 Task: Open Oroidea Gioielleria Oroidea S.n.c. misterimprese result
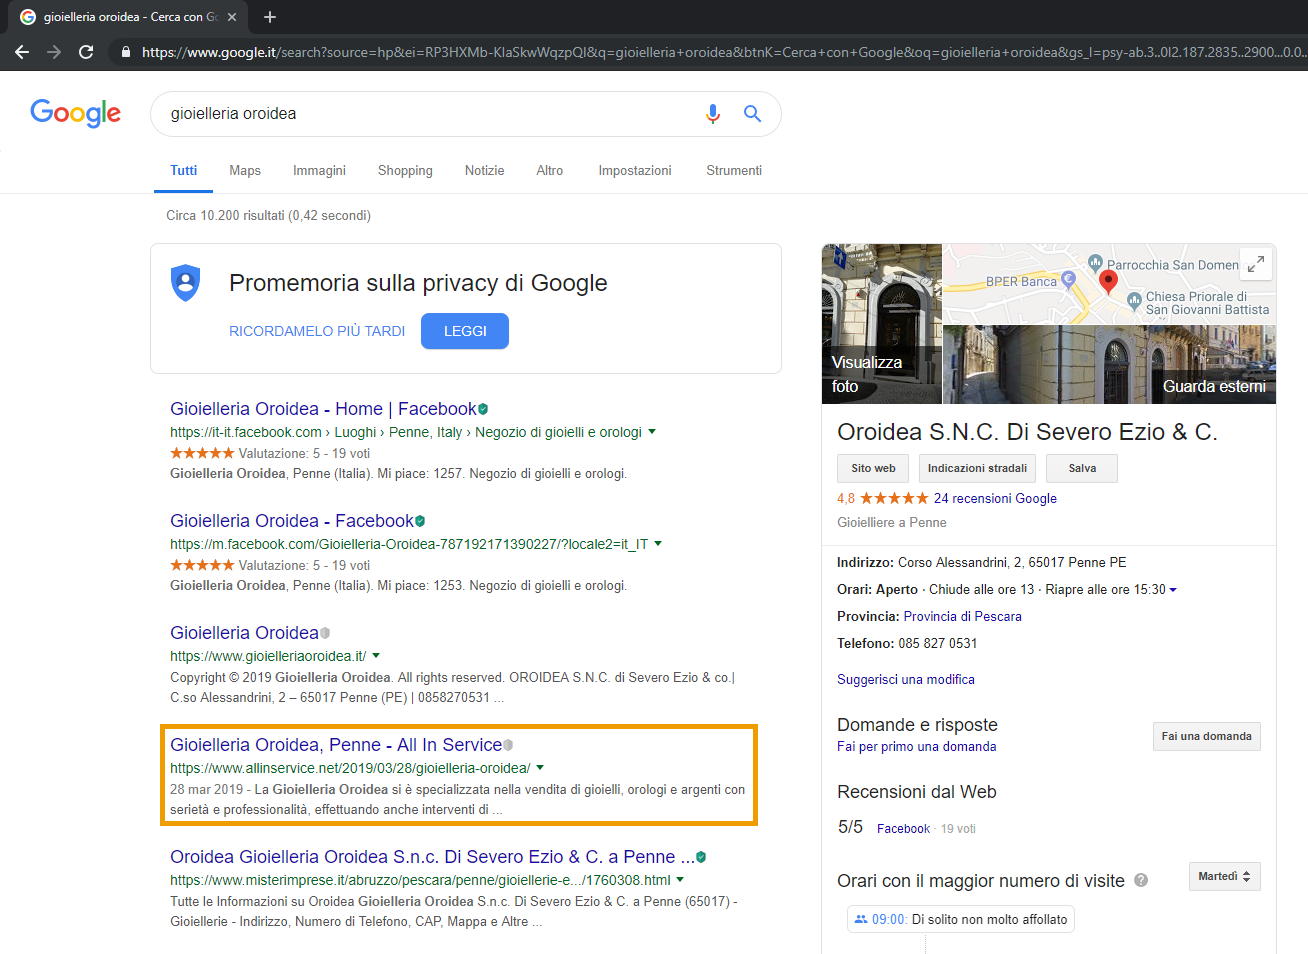tap(432, 857)
